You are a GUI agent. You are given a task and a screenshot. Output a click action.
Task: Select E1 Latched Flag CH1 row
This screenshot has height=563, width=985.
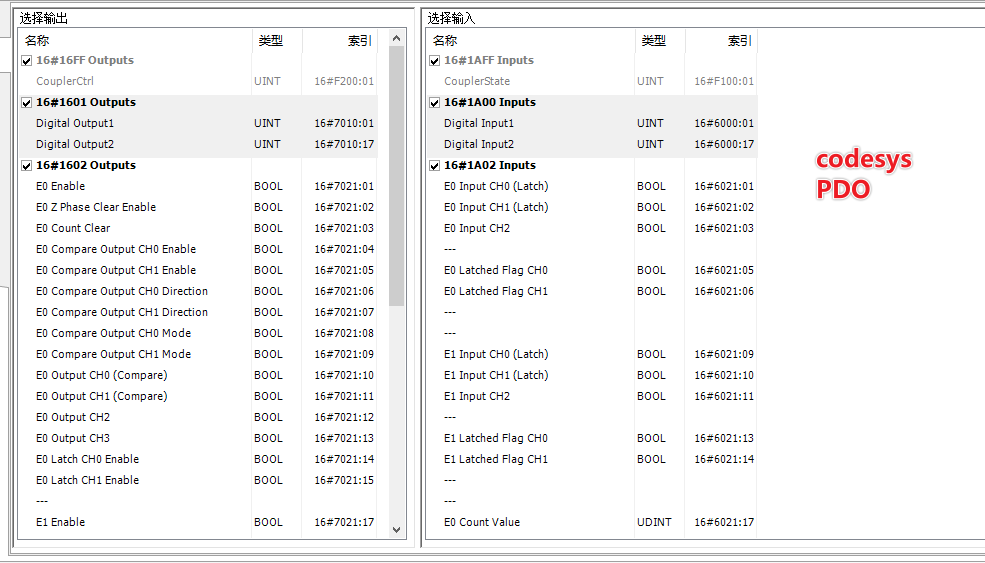click(592, 459)
